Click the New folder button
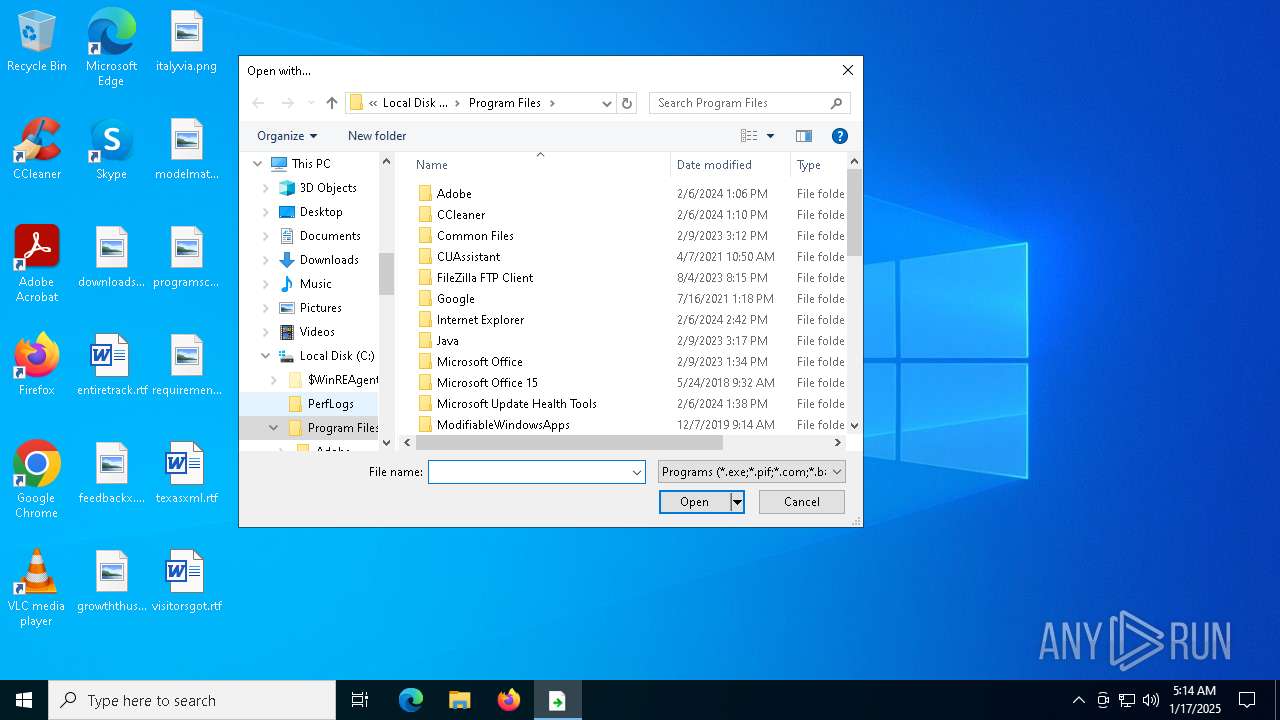 [377, 136]
